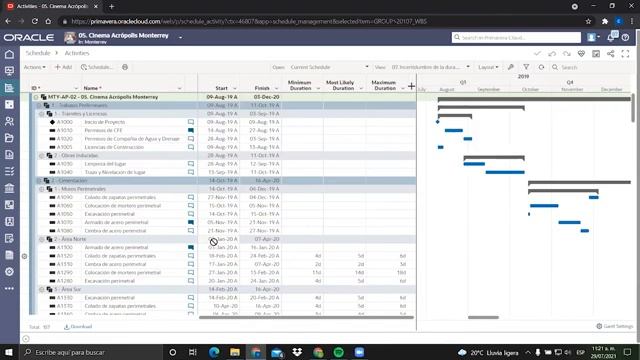The height and width of the screenshot is (360, 640).
Task: Open the Start column header menu arrow
Action: (235, 89)
